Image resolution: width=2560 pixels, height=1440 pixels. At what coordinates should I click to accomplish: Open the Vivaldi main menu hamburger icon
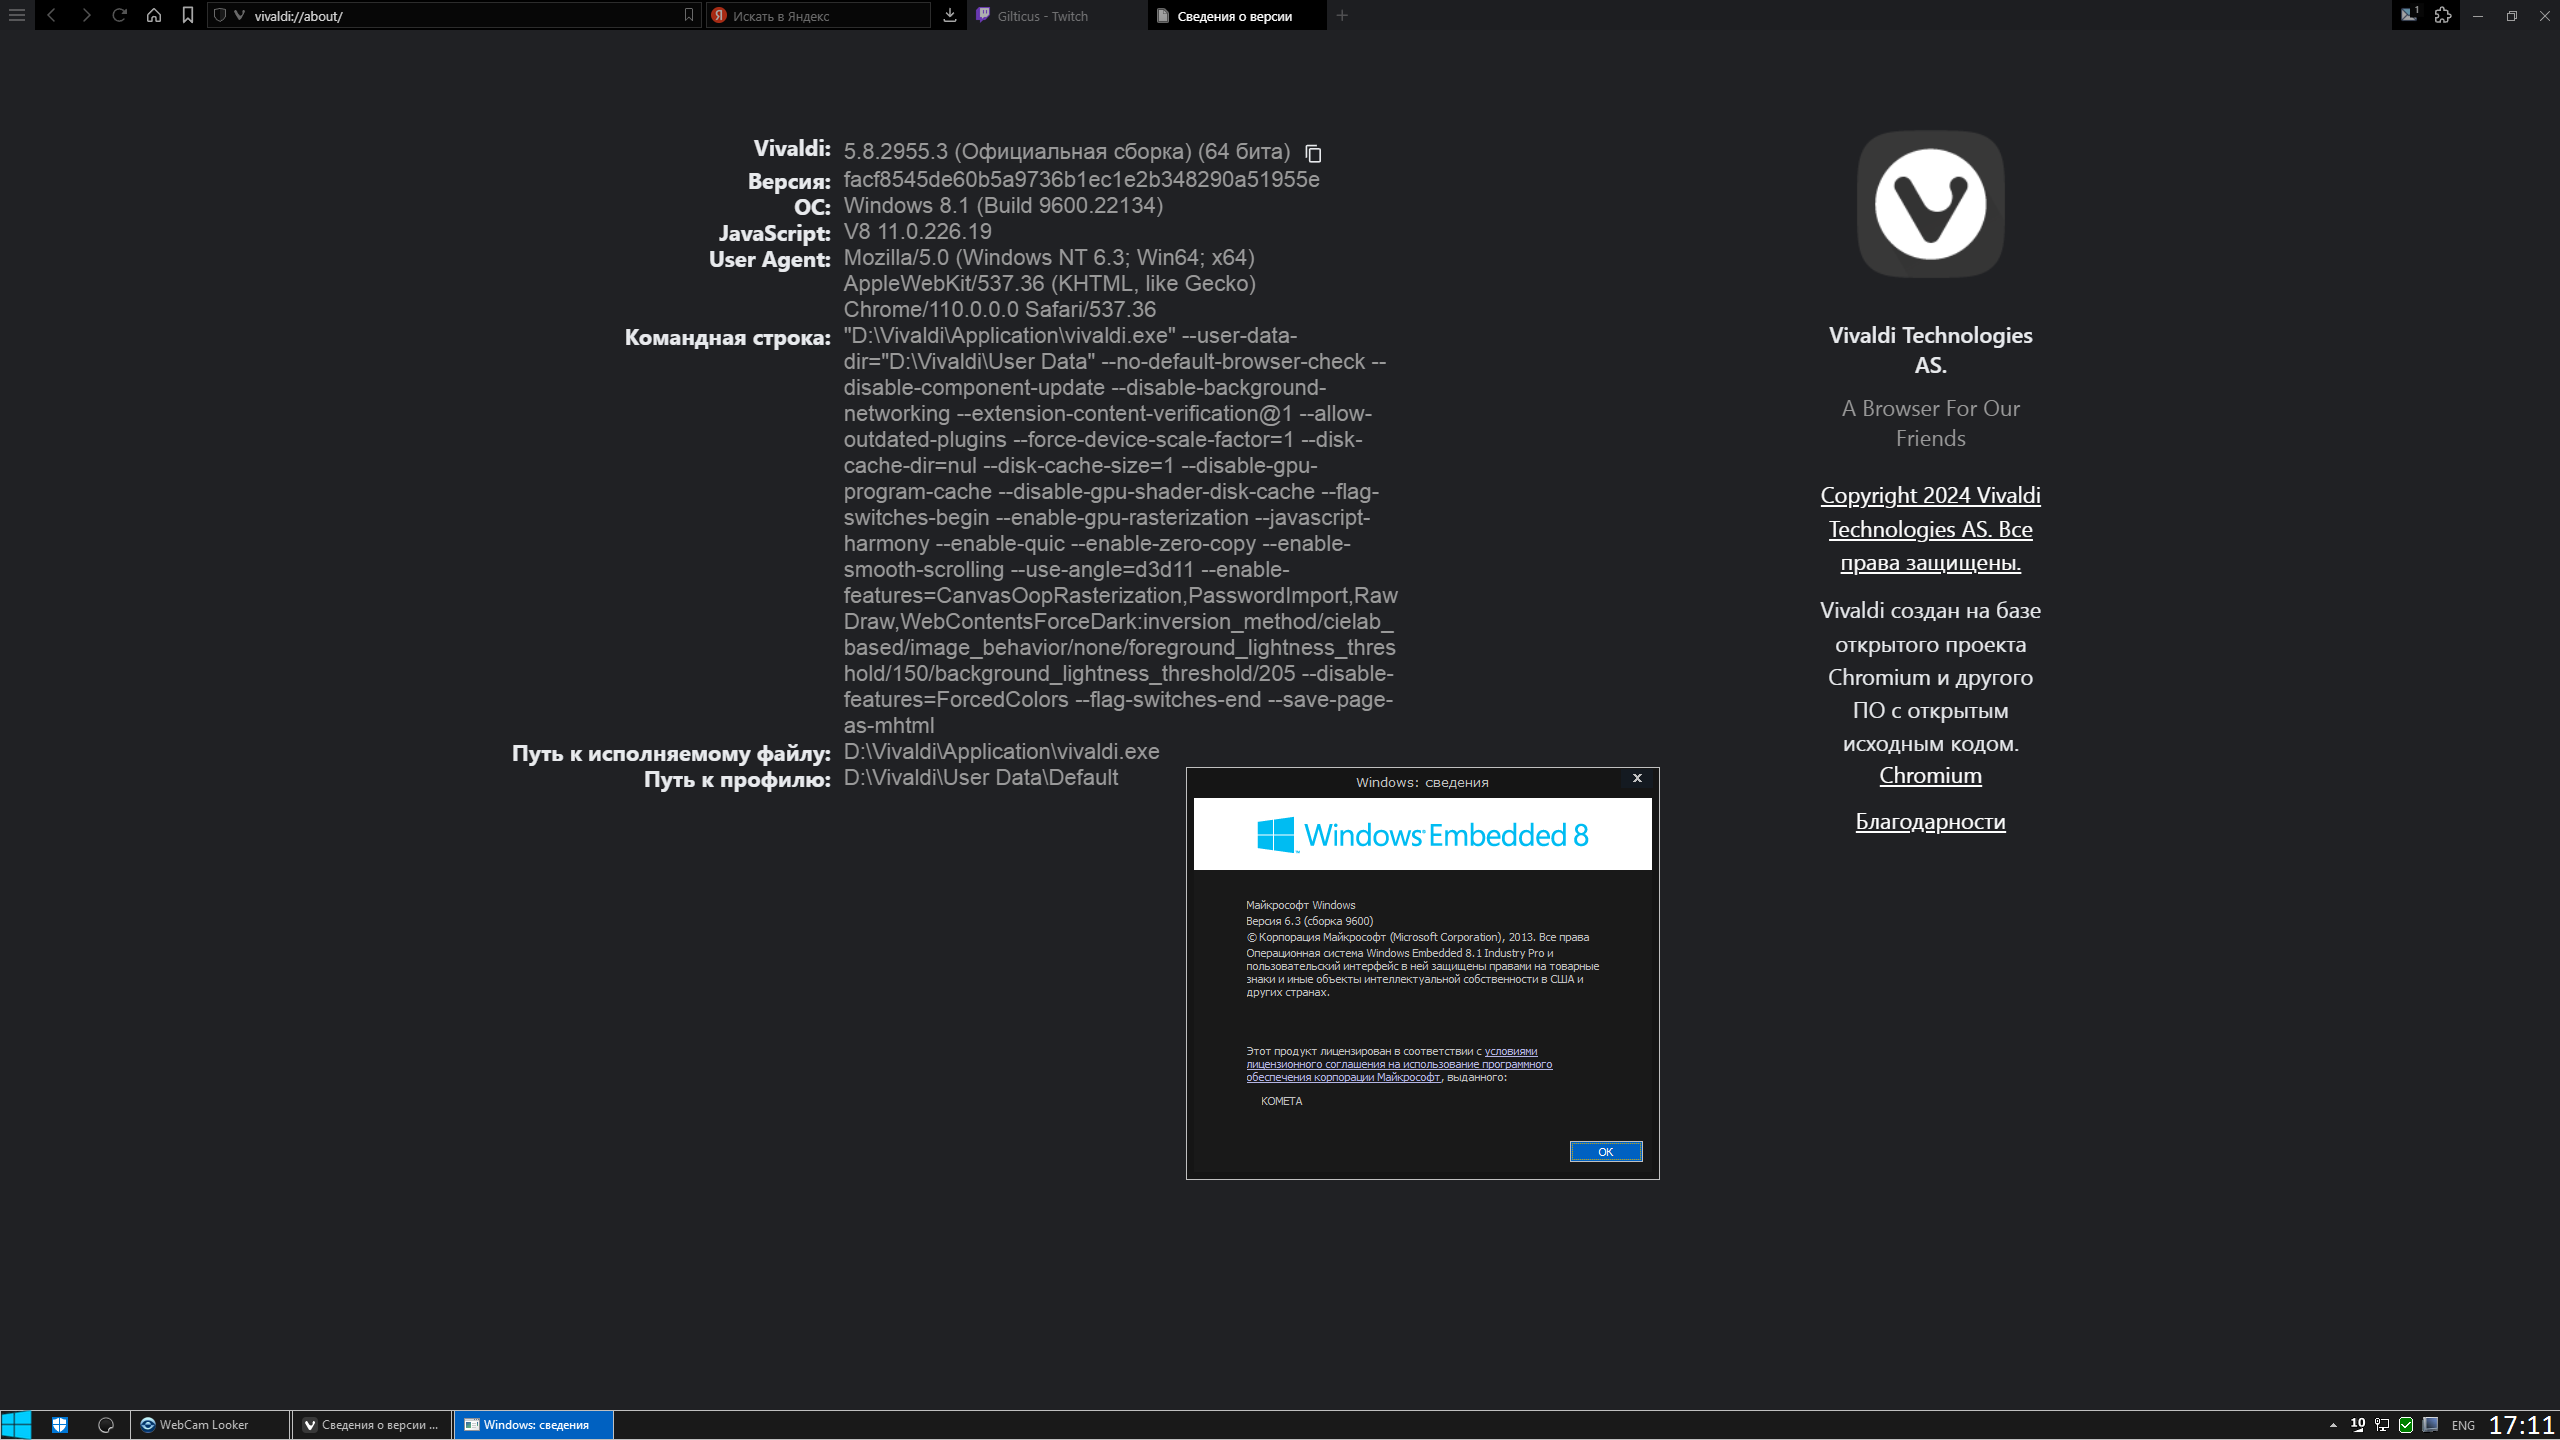16,15
